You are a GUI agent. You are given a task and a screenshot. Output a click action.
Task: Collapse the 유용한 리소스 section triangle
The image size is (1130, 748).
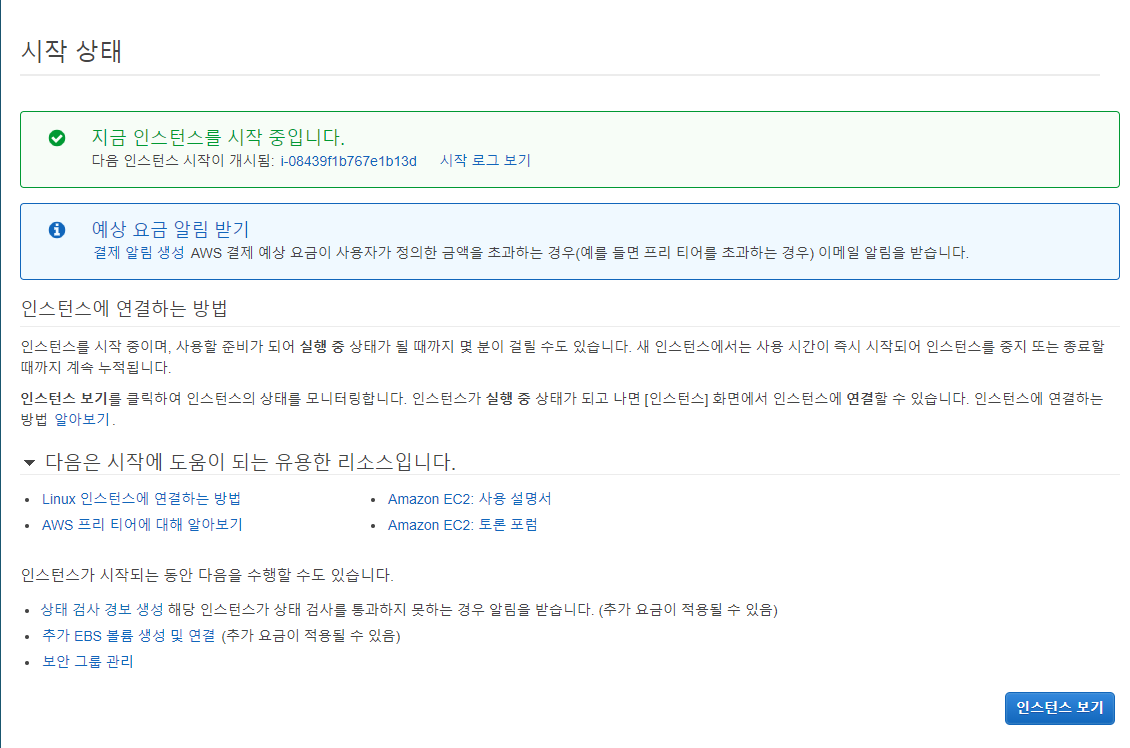(30, 462)
